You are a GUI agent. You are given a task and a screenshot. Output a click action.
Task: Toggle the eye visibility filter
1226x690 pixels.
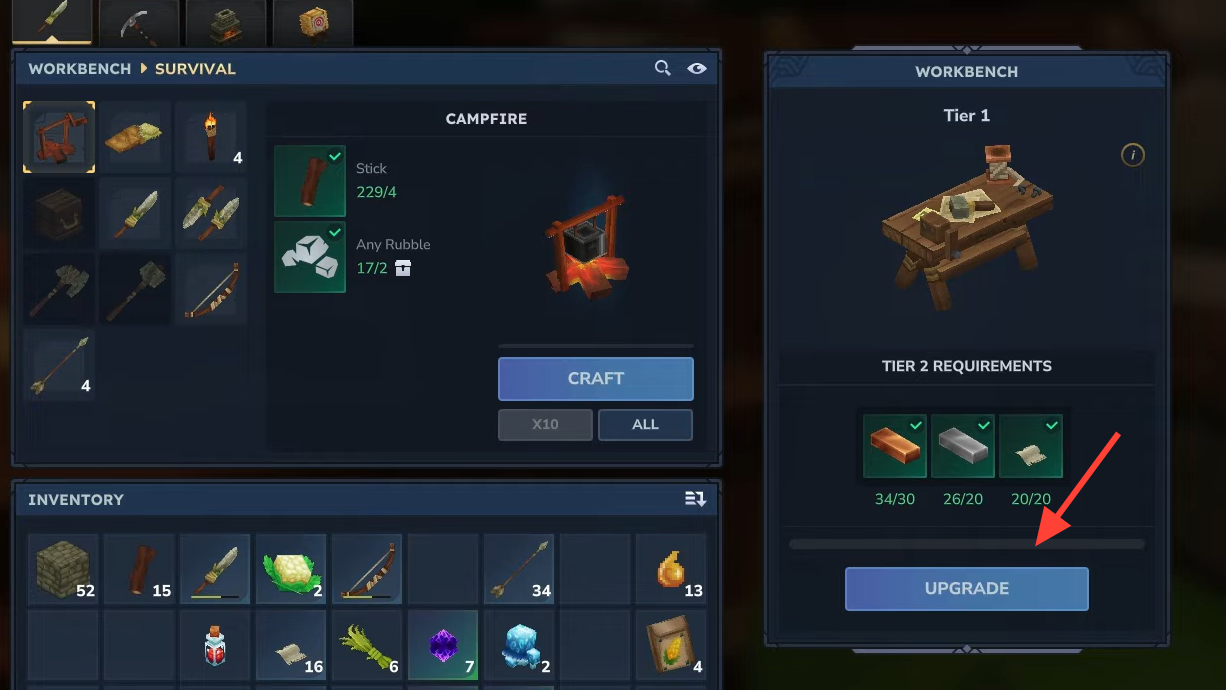click(x=697, y=68)
